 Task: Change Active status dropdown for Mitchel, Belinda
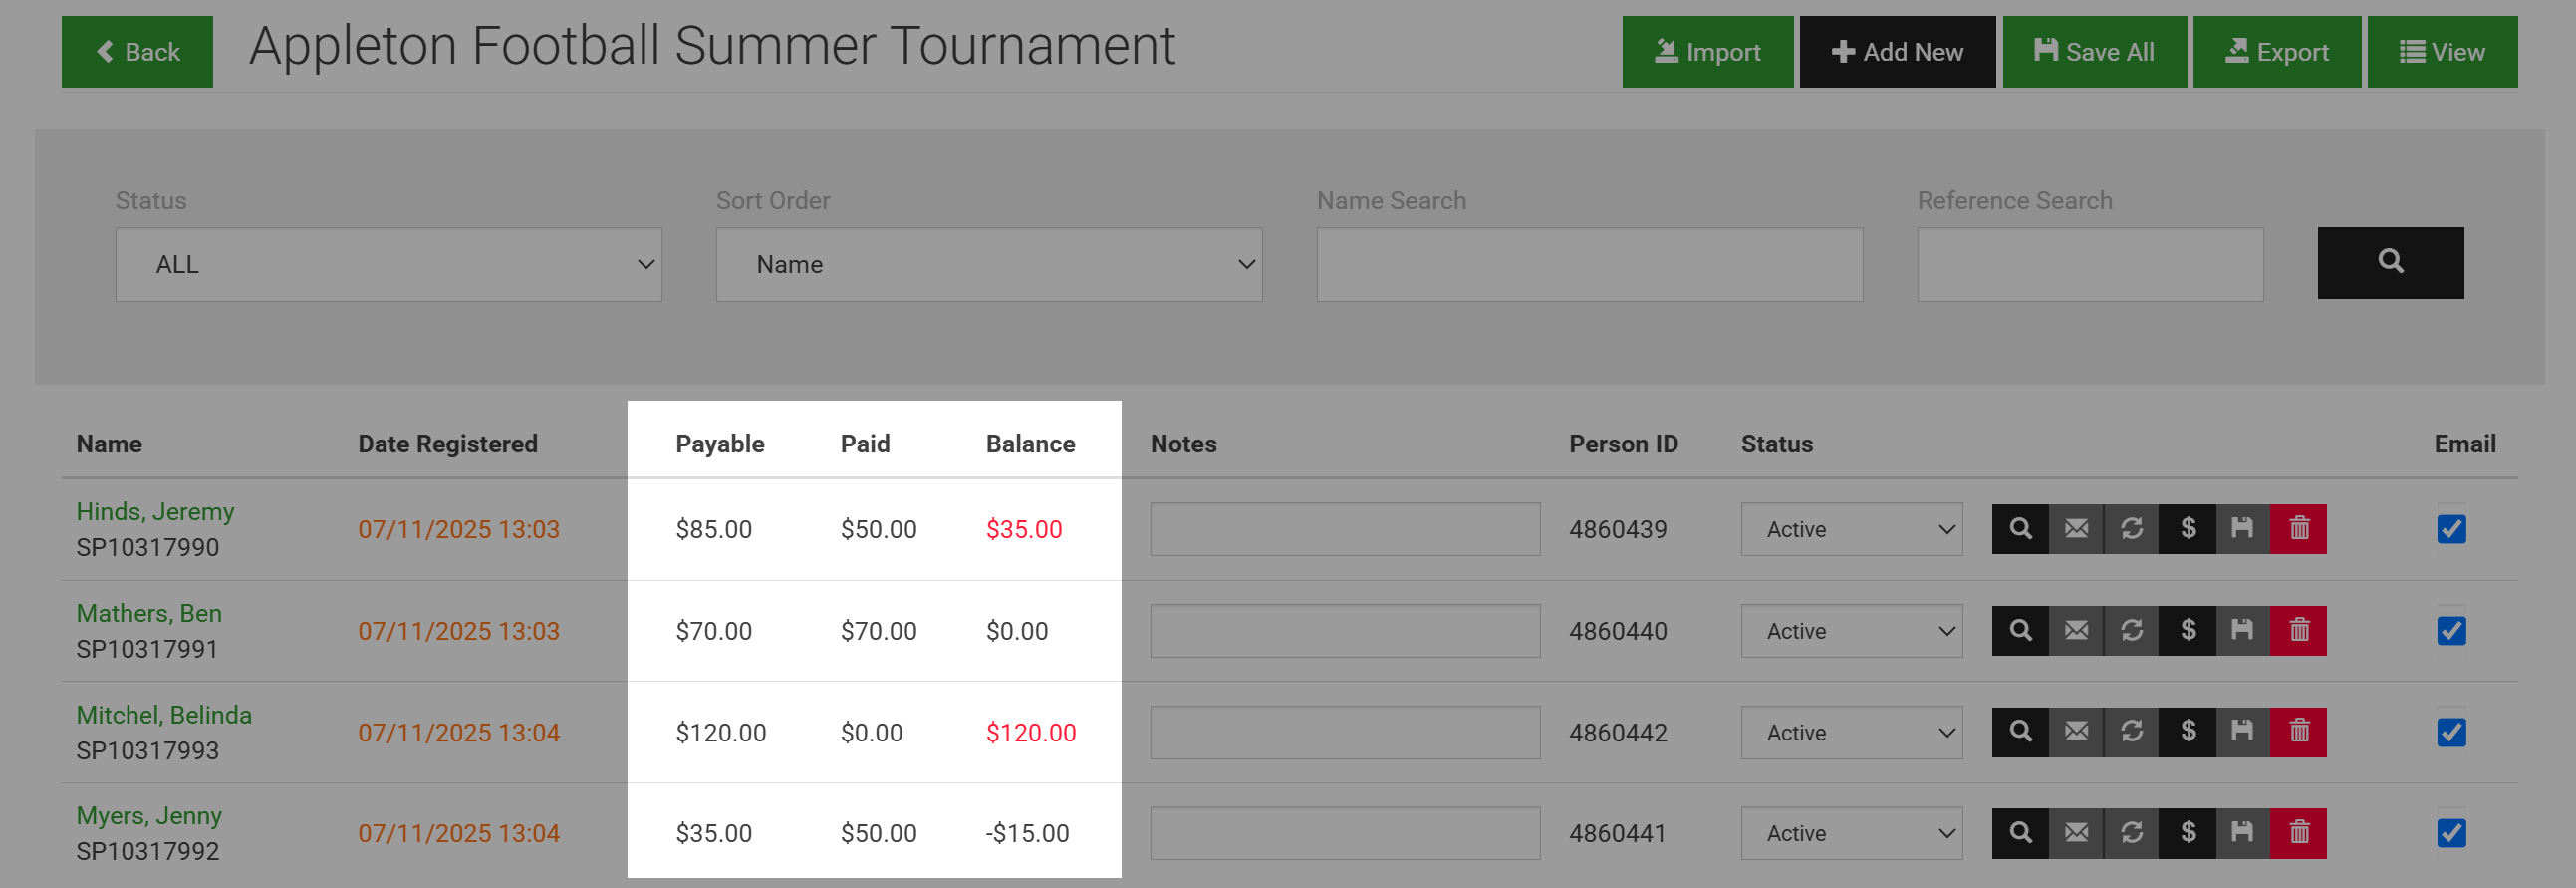pos(1851,733)
